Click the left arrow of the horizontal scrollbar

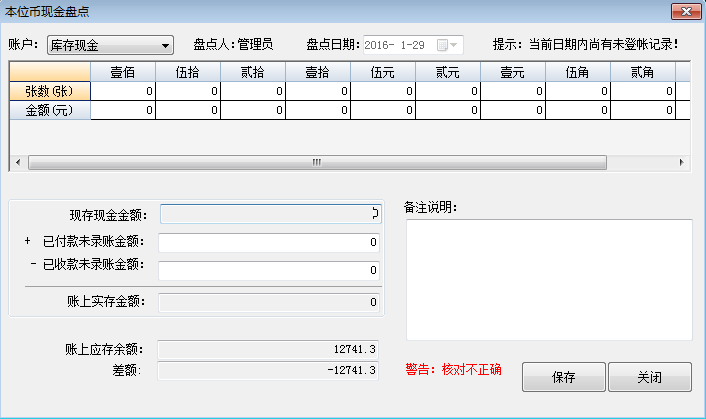(17, 162)
